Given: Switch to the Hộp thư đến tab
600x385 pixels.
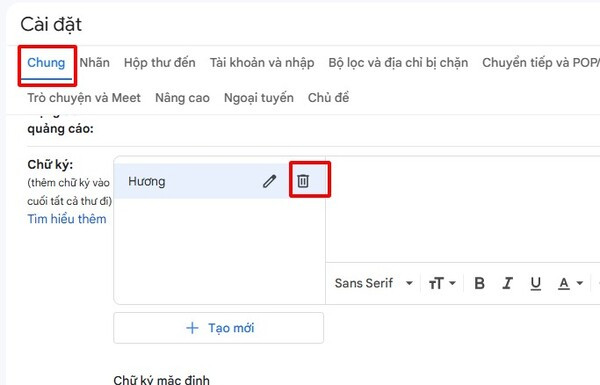Looking at the screenshot, I should click(160, 62).
